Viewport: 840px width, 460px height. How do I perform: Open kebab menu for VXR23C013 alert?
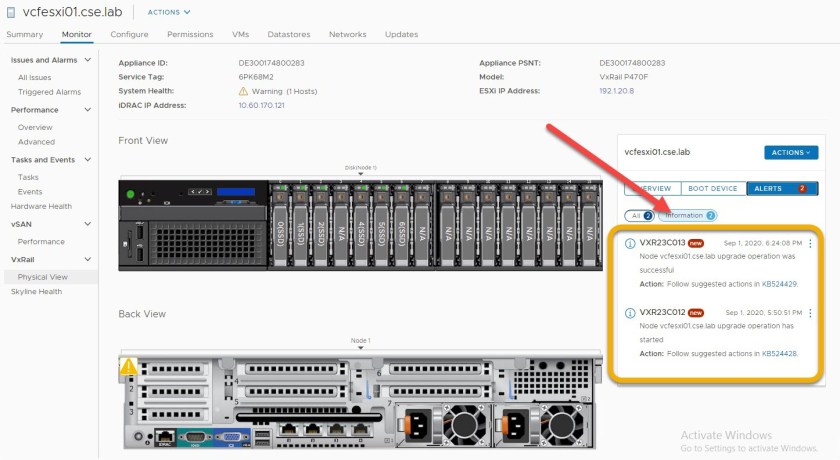tap(810, 243)
